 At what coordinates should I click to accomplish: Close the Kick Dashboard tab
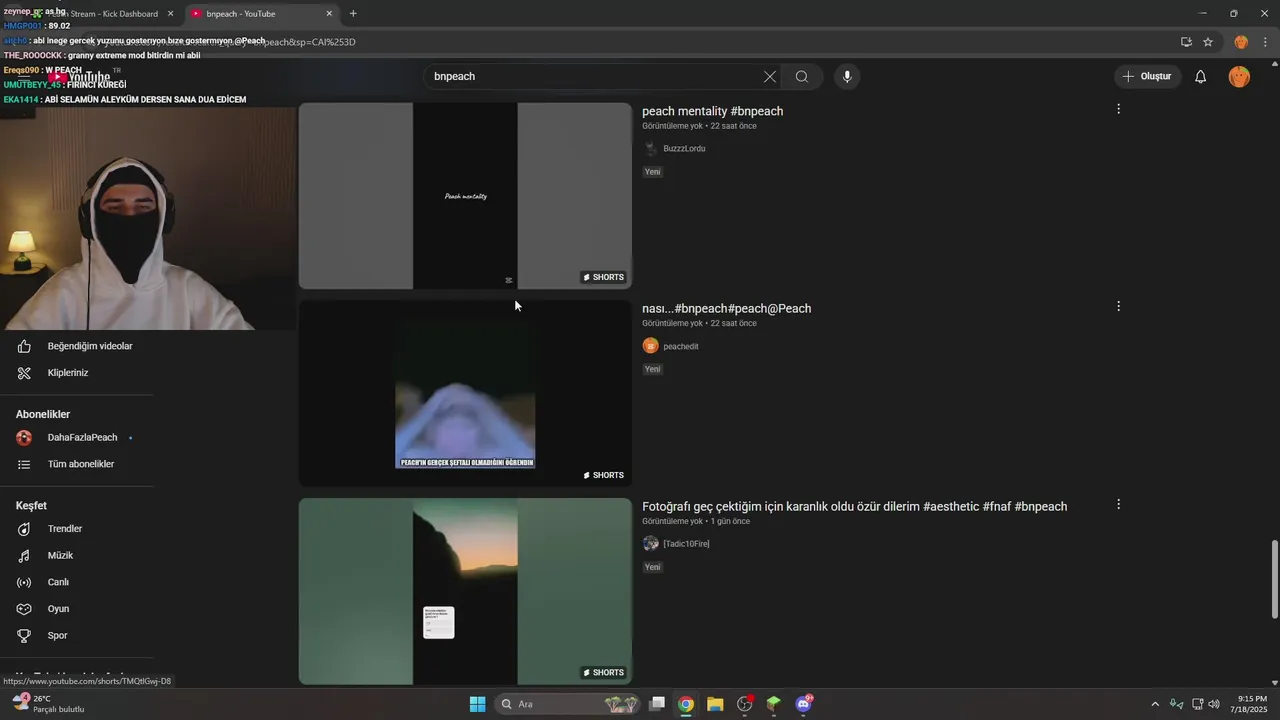coord(170,14)
